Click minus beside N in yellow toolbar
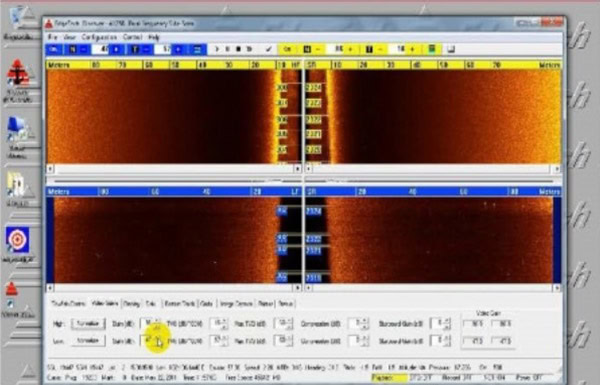This screenshot has height=385, width=600. 318,49
